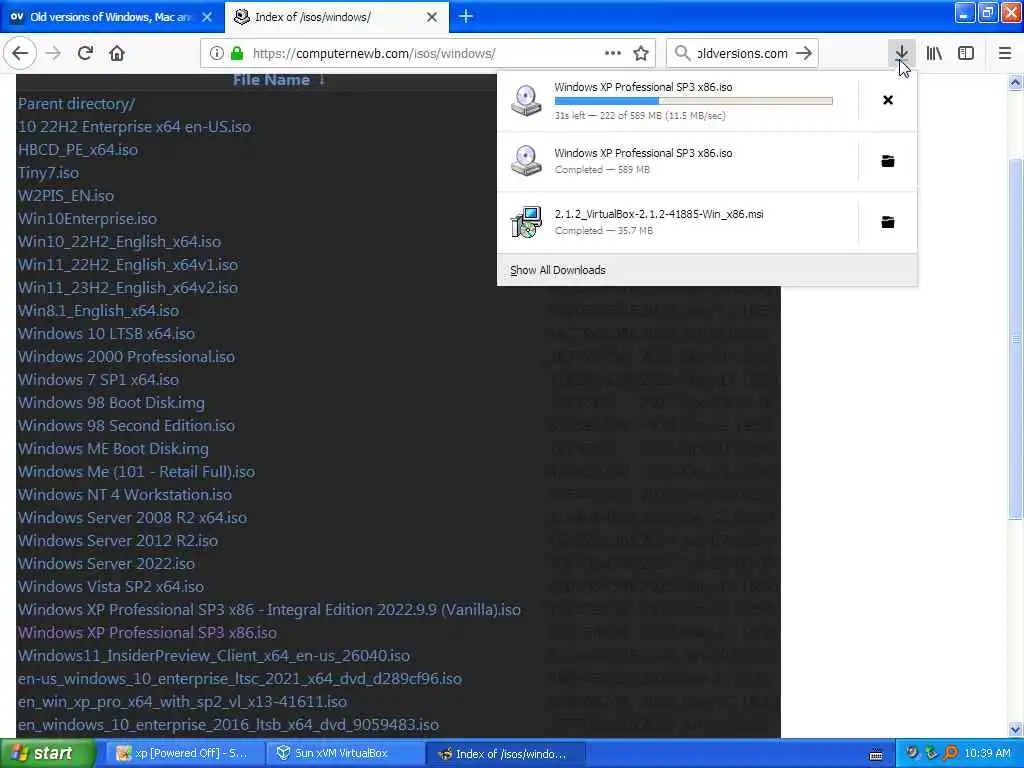This screenshot has height=768, width=1024.
Task: Open the Firefox hamburger menu
Action: pyautogui.click(x=1005, y=54)
